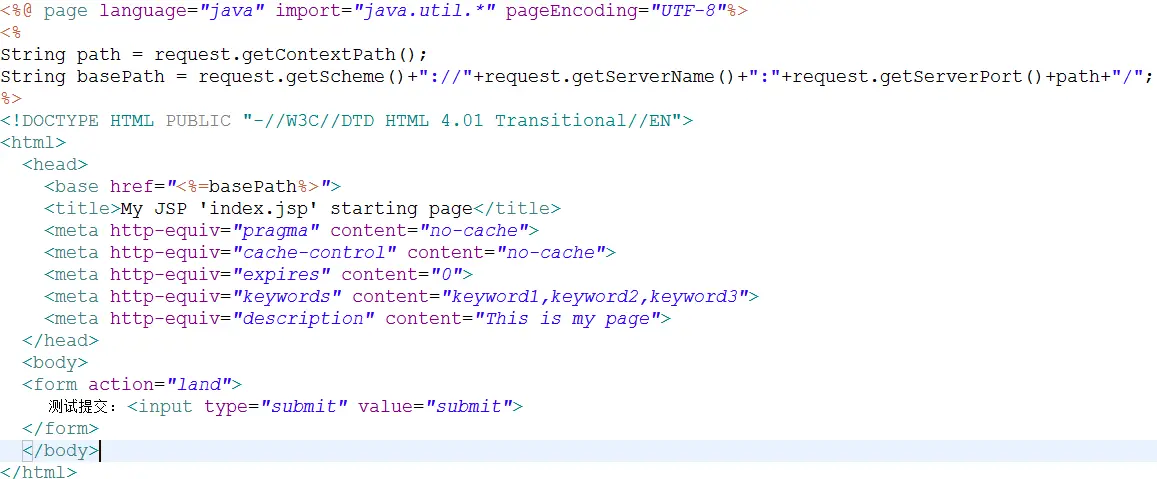This screenshot has width=1157, height=479.
Task: Click the "keyword1,keyword2,keyword3" content value
Action: 595,297
